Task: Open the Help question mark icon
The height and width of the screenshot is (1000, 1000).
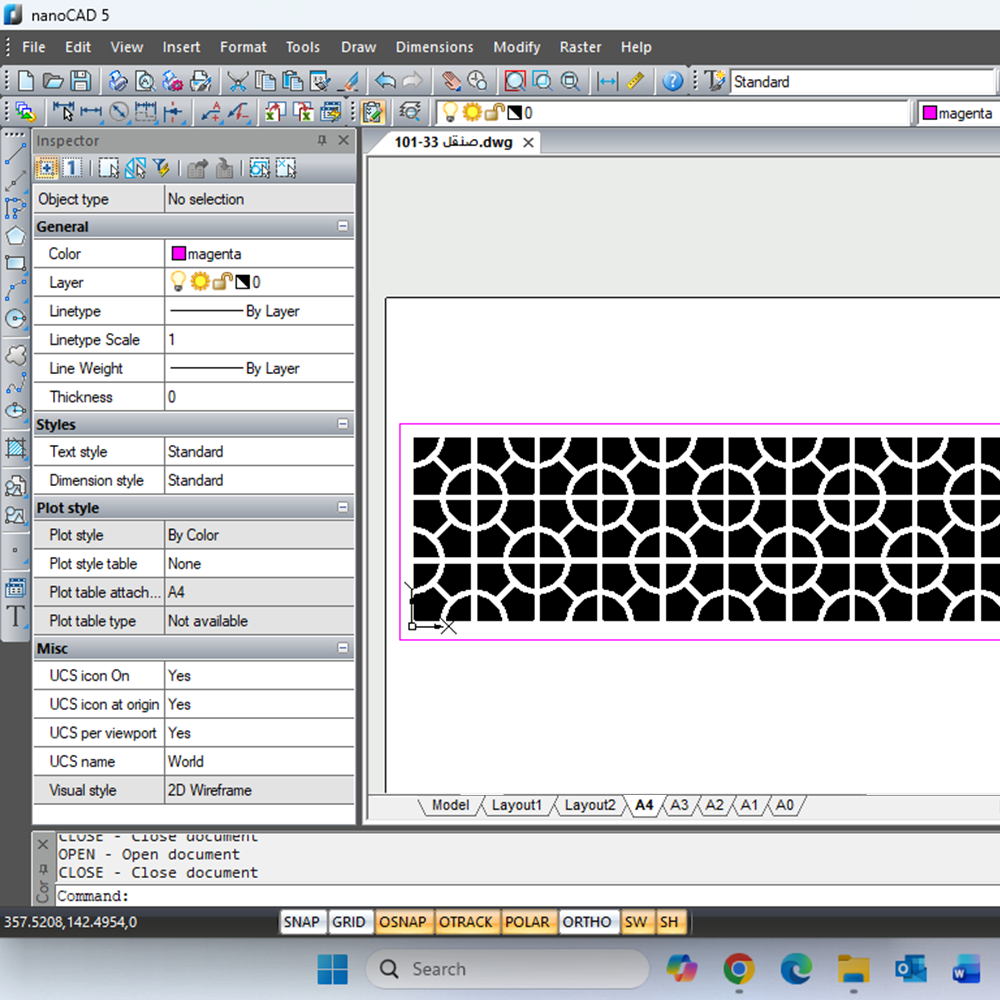Action: click(x=673, y=82)
